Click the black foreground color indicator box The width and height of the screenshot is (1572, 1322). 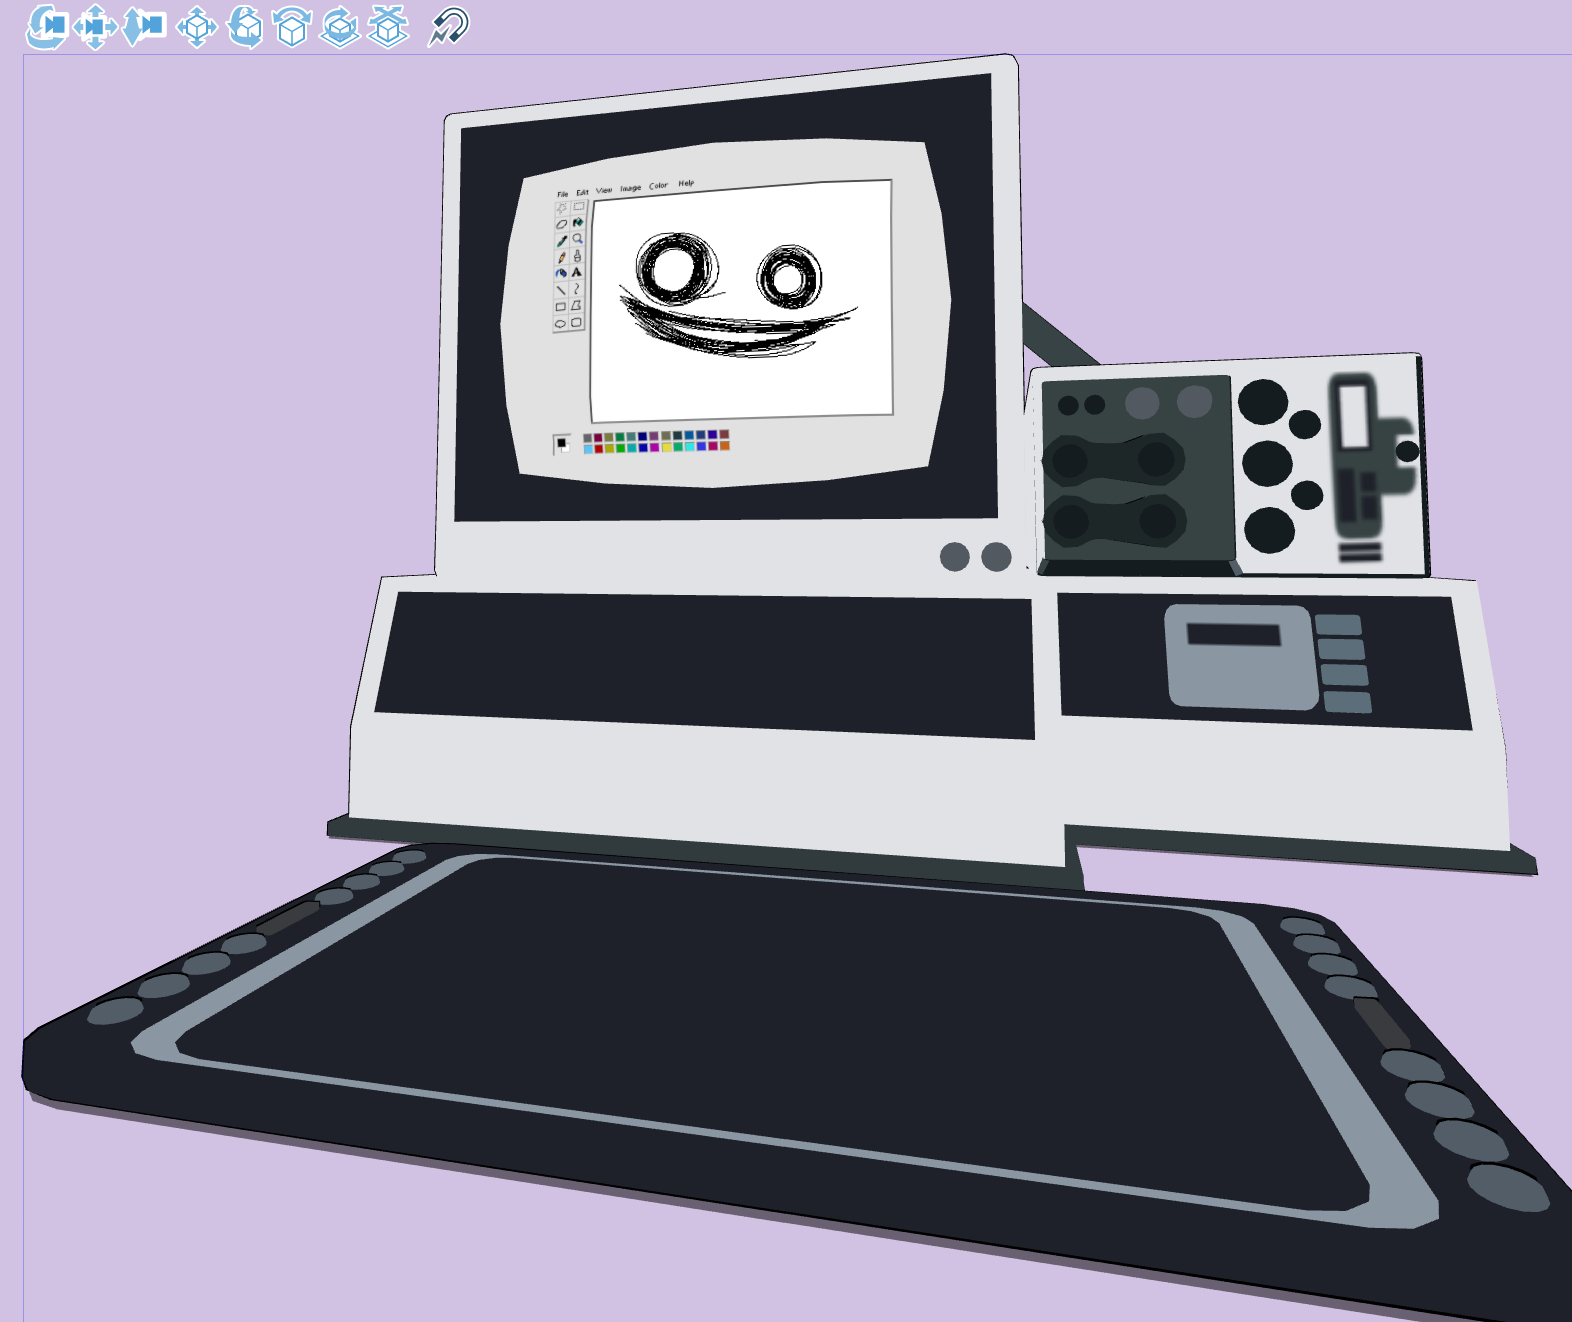[561, 443]
